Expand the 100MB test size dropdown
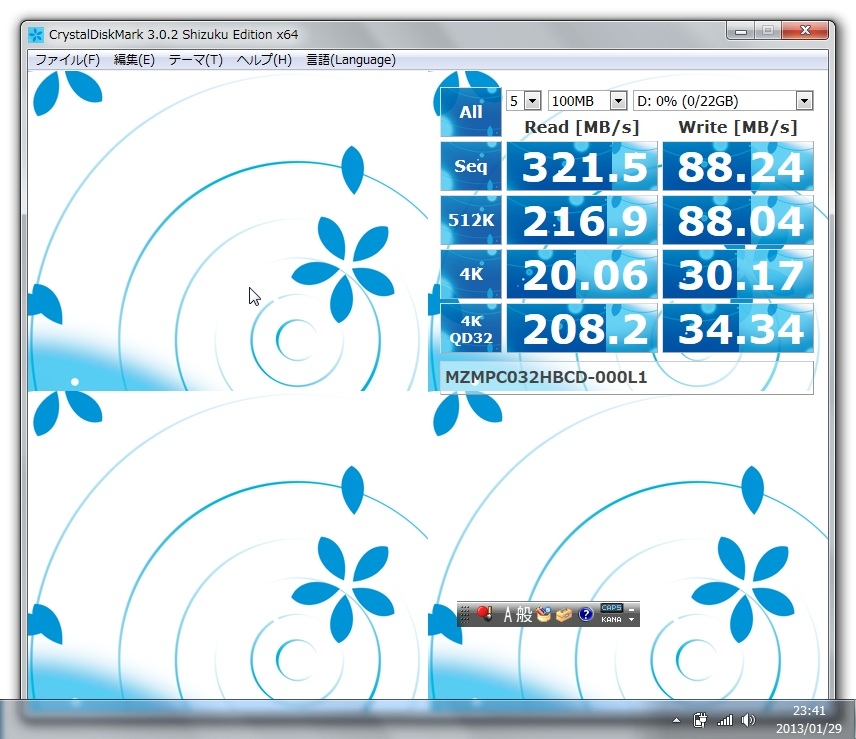 pyautogui.click(x=587, y=101)
